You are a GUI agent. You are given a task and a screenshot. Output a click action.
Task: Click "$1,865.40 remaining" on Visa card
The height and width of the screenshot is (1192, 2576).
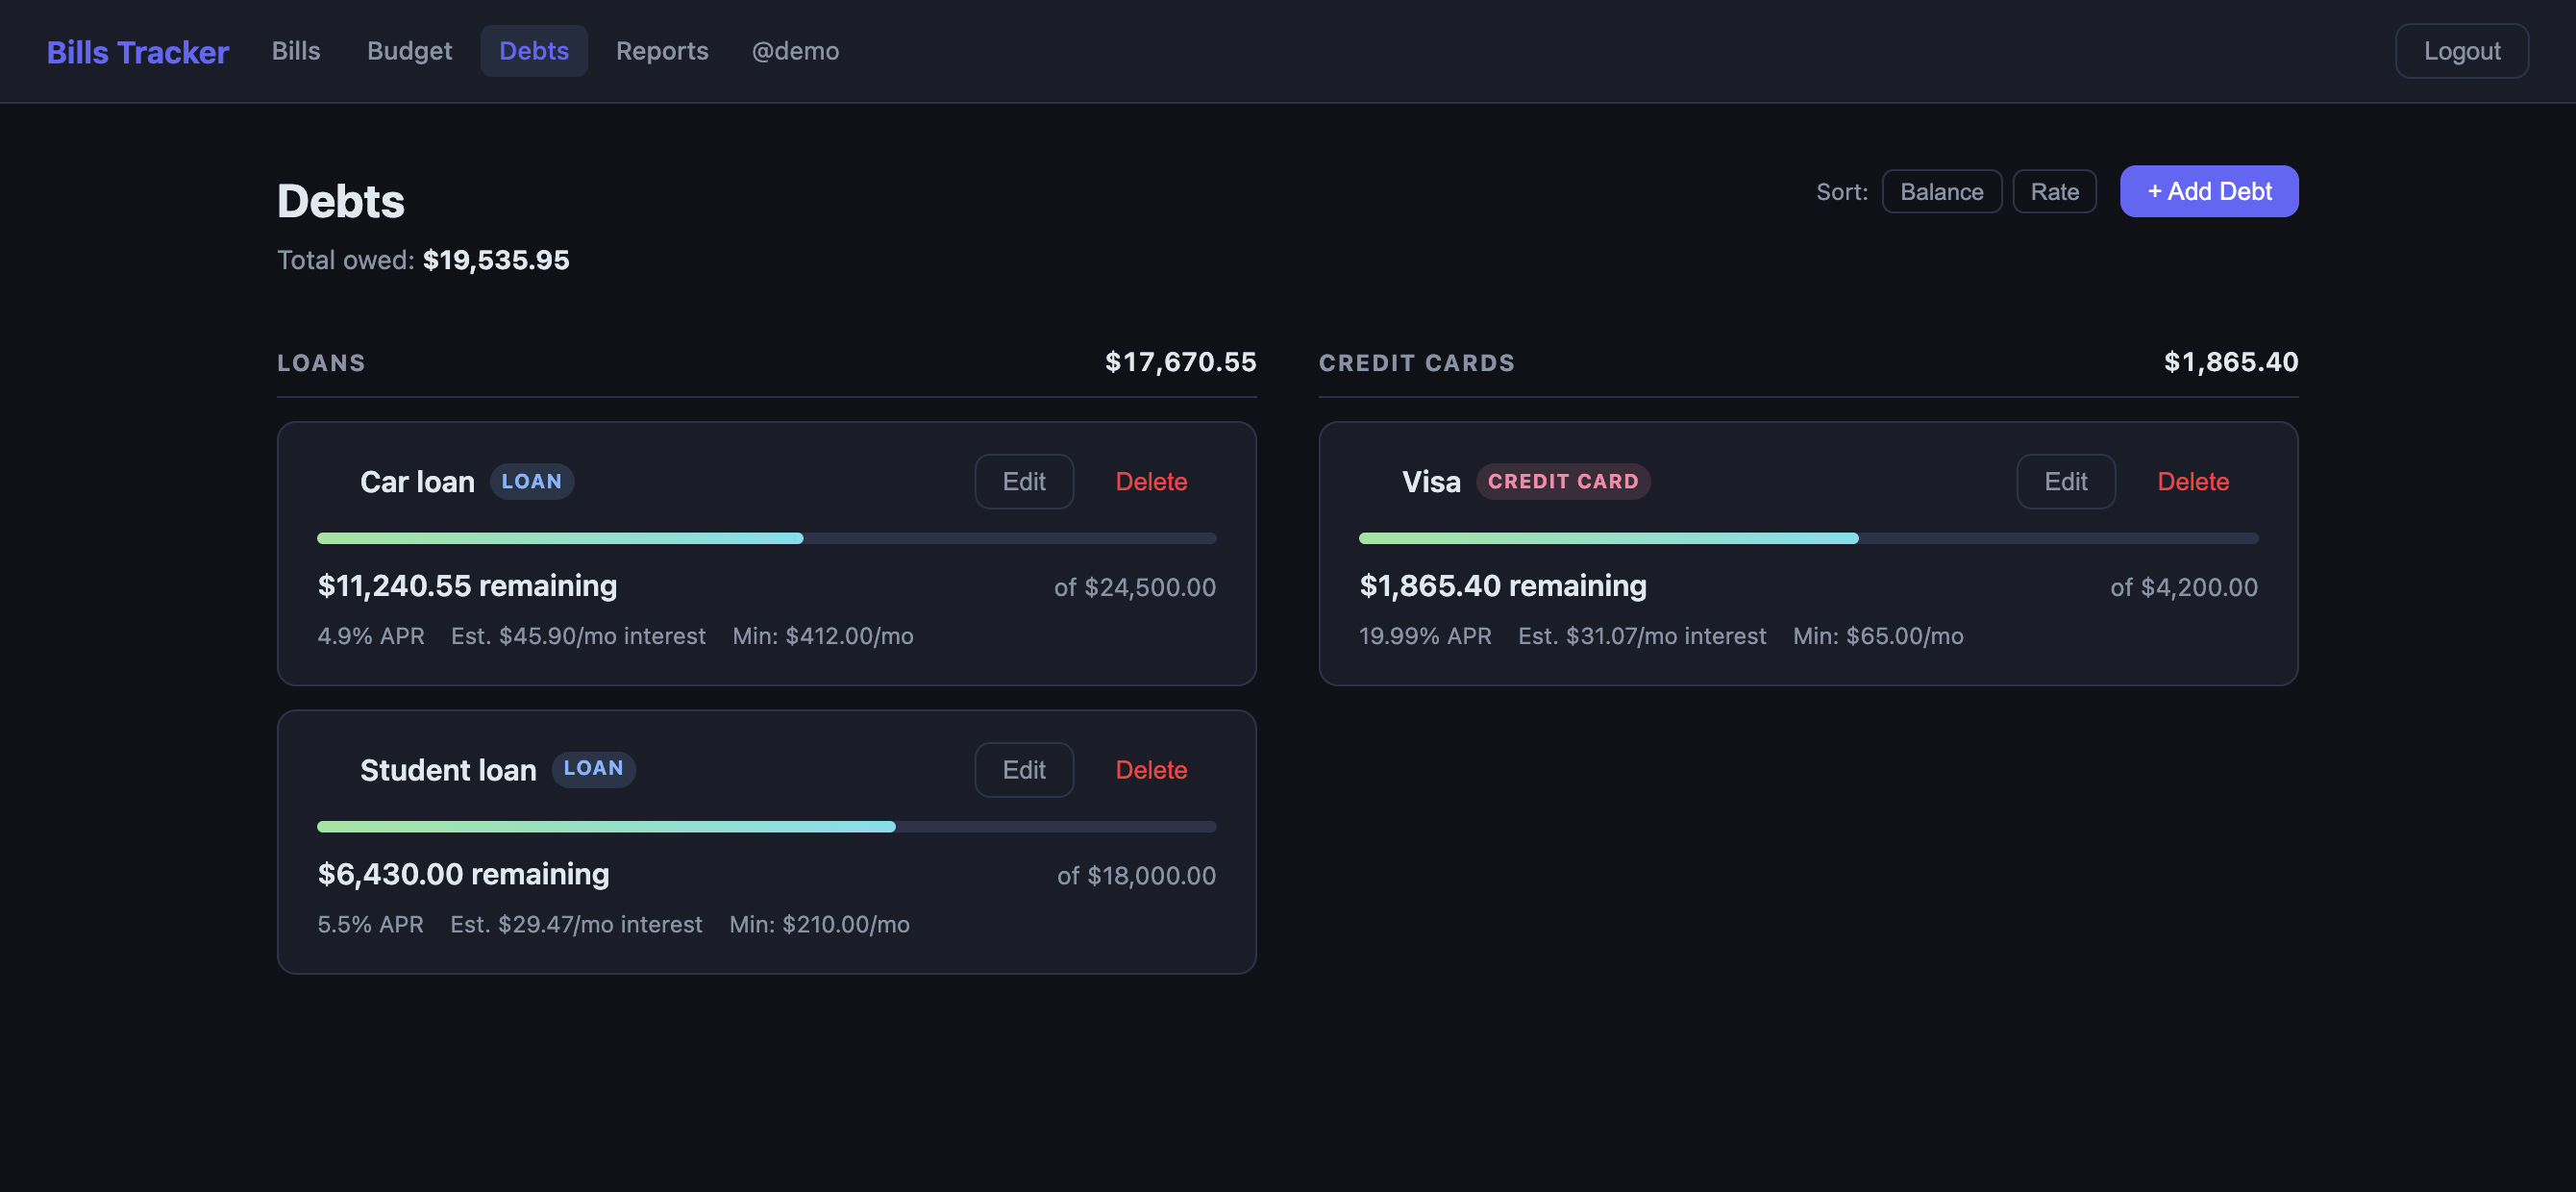(1503, 586)
